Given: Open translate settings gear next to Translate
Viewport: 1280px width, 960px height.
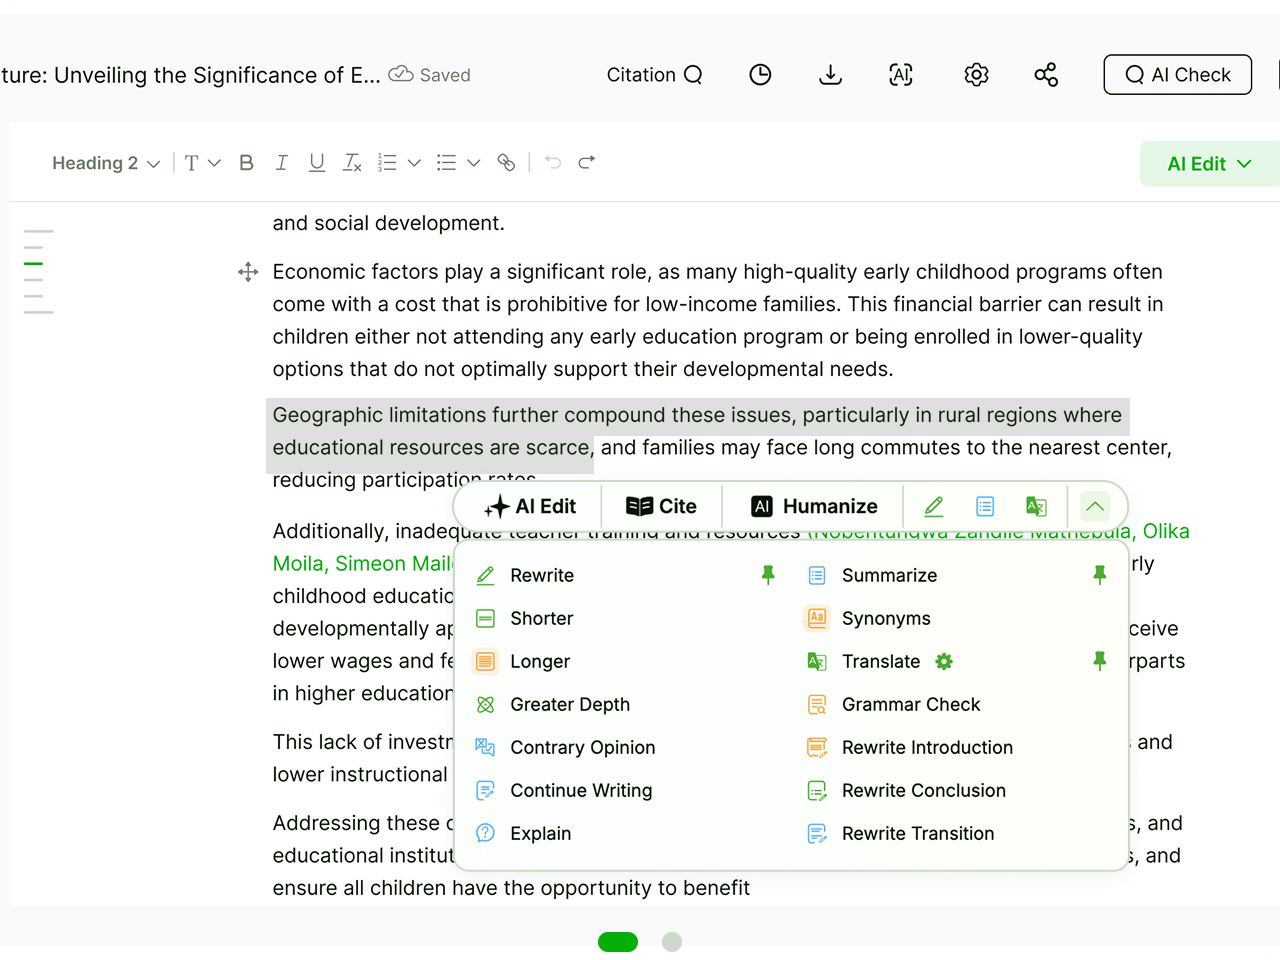Looking at the screenshot, I should click(944, 661).
